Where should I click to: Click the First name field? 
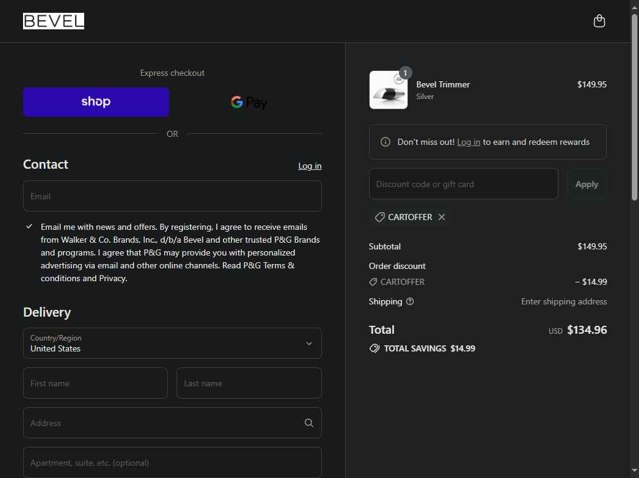point(95,383)
